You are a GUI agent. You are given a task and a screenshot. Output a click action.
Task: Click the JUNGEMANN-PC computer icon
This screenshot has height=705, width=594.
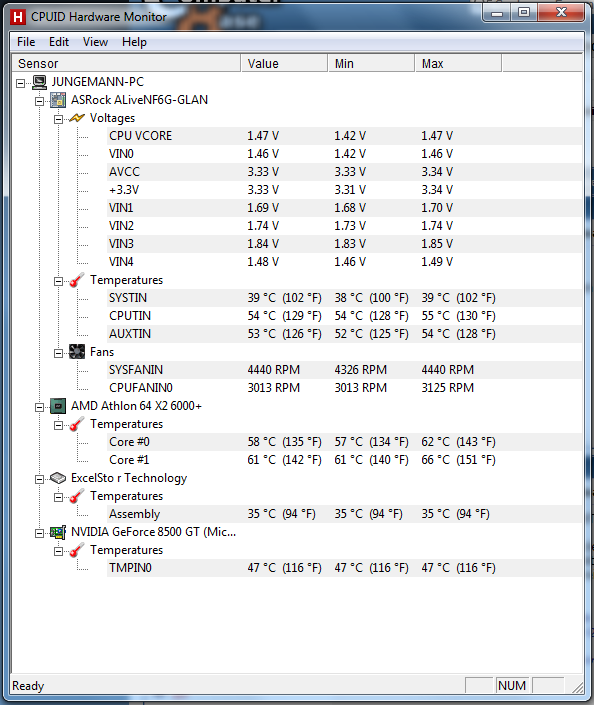tap(40, 82)
